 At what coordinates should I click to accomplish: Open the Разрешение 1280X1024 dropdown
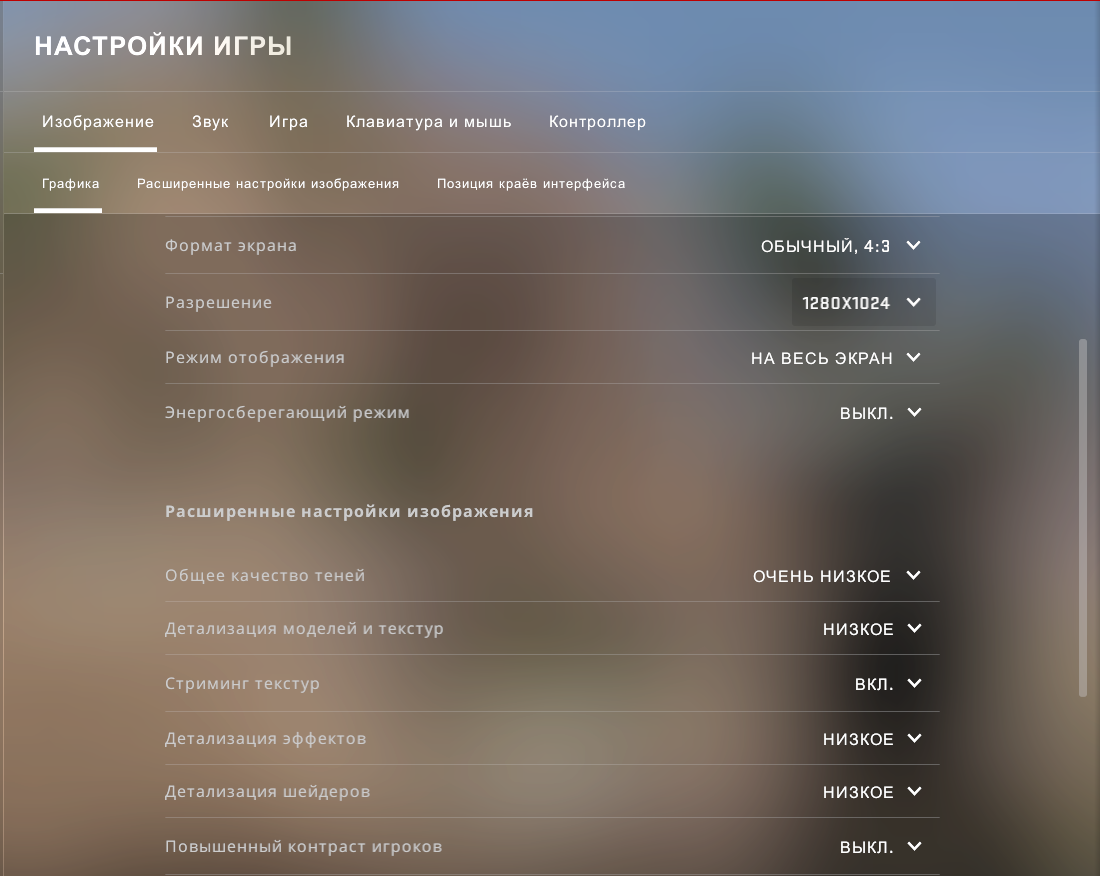click(x=863, y=302)
